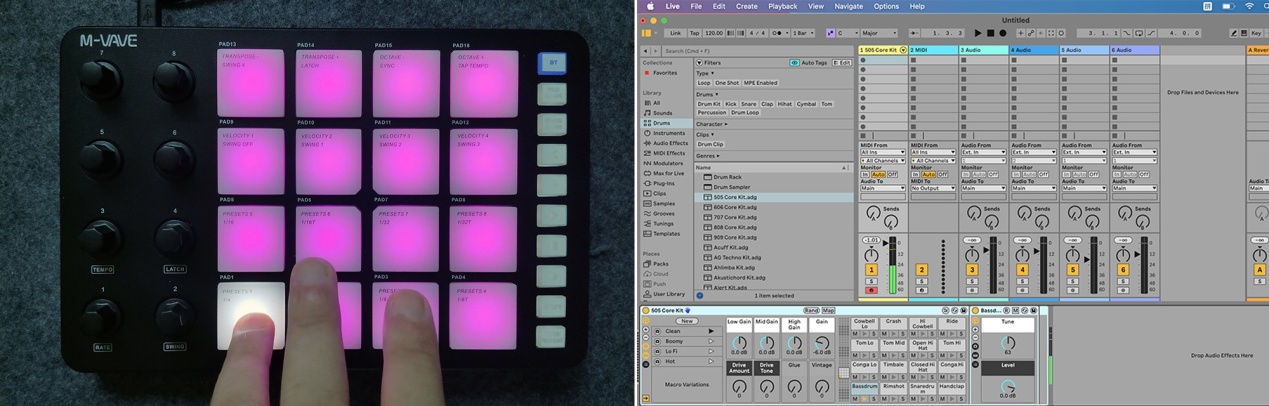
Task: Expand the Character filter group
Action: [711, 124]
